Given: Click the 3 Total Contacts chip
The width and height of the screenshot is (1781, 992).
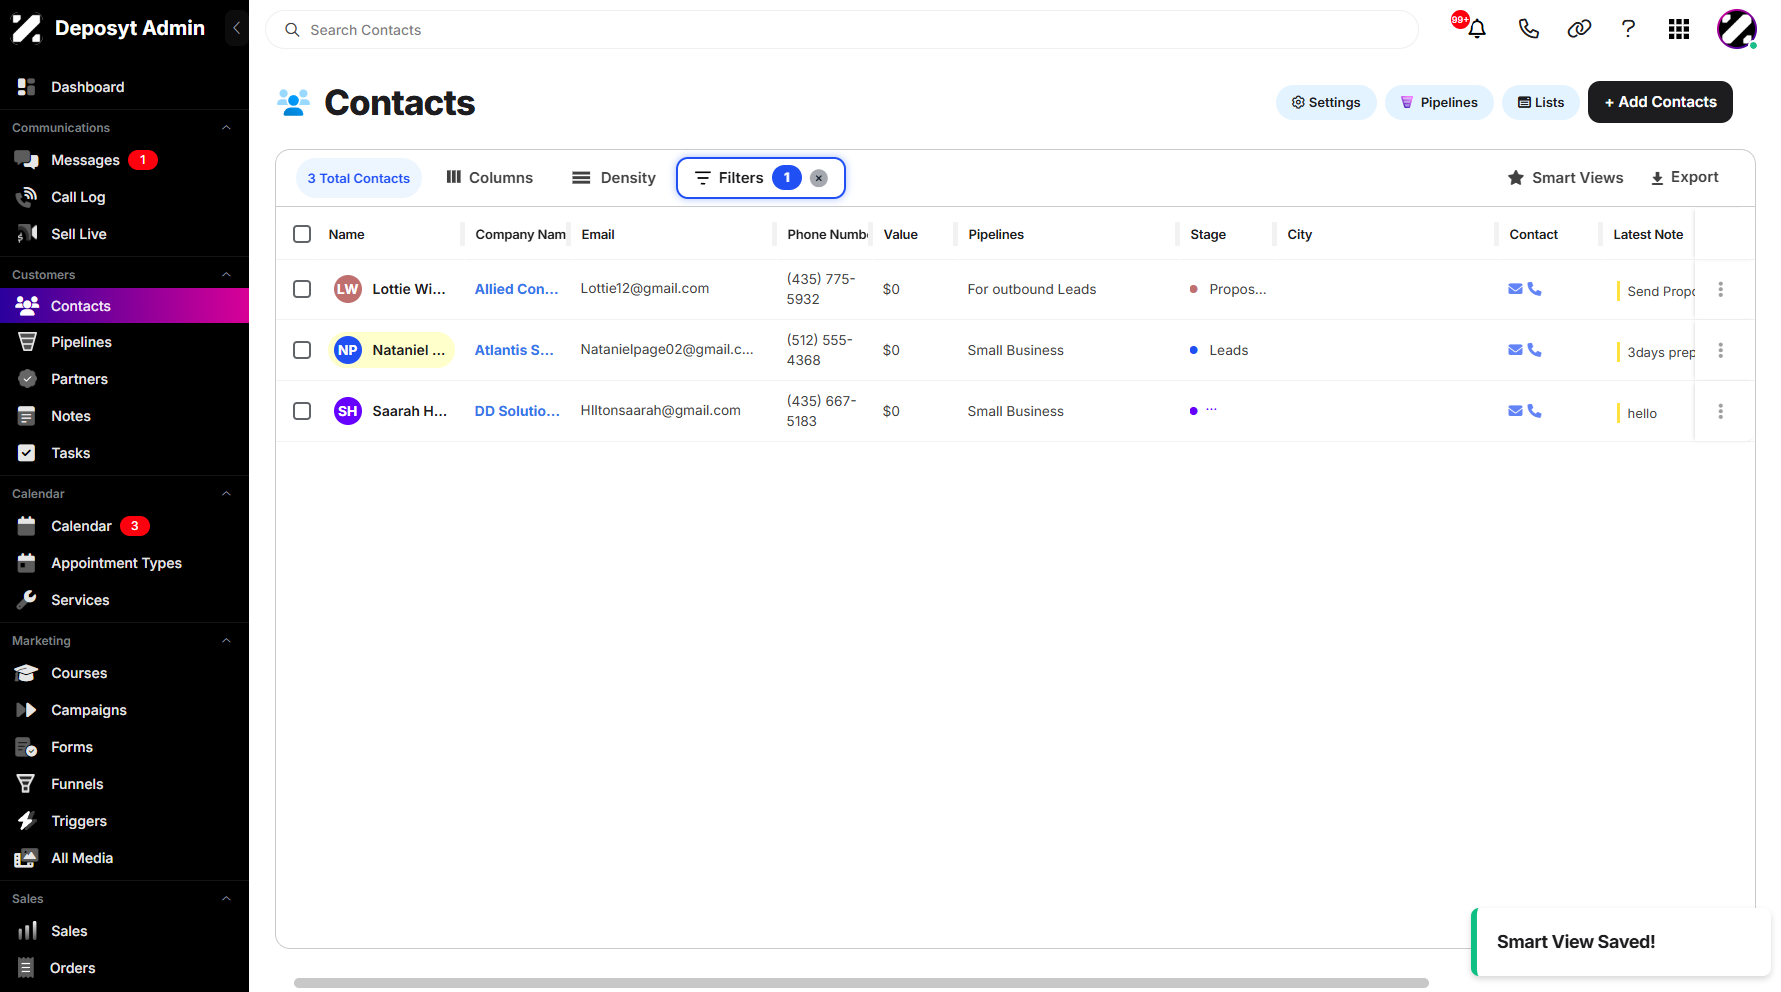Looking at the screenshot, I should 359,178.
